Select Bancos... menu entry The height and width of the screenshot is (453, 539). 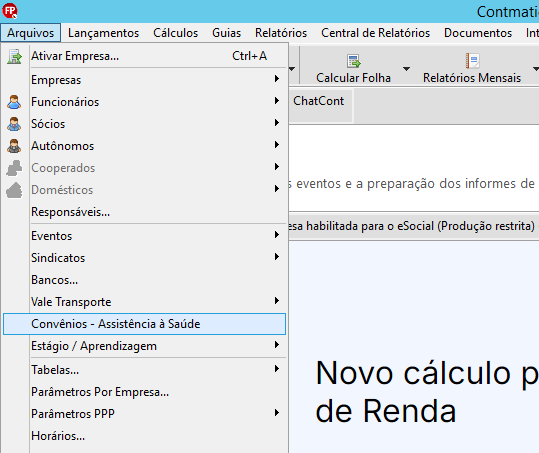[144, 280]
